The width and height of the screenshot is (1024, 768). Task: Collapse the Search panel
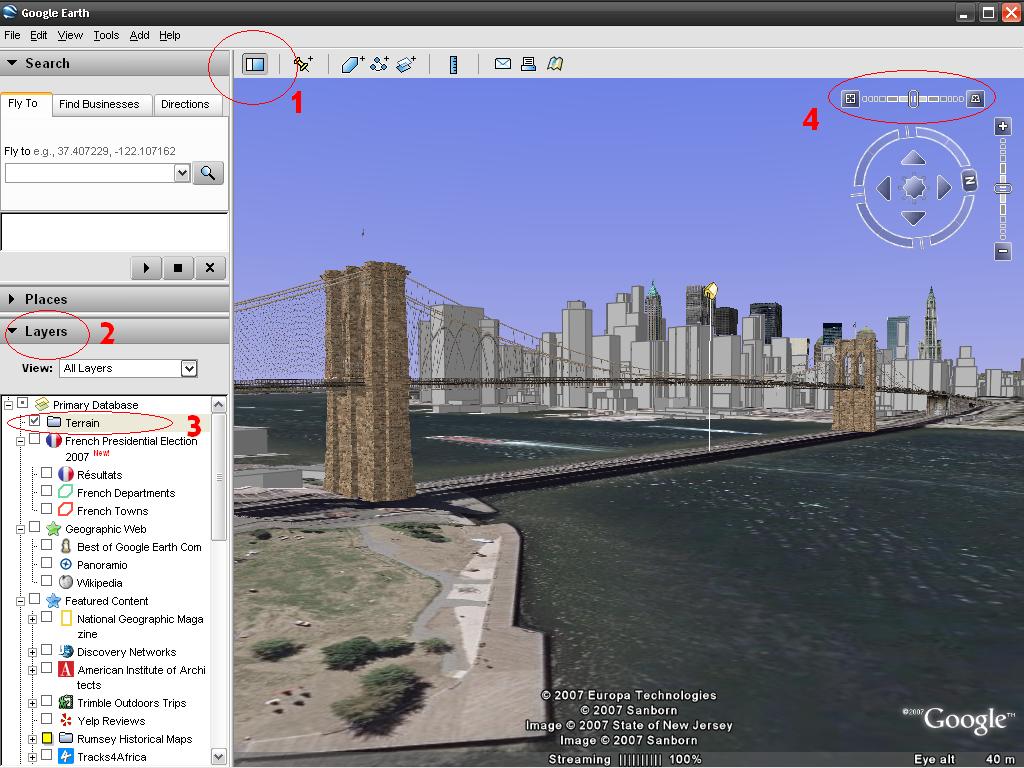pos(12,63)
